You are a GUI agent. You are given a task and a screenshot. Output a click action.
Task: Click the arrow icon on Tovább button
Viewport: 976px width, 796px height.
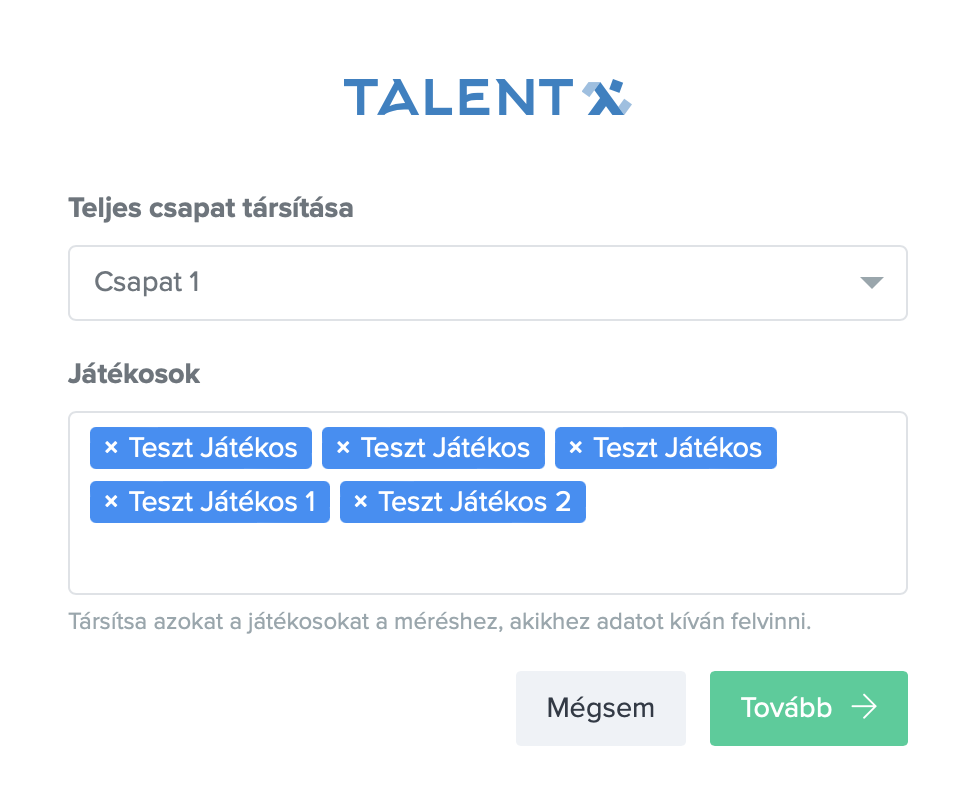click(x=864, y=708)
